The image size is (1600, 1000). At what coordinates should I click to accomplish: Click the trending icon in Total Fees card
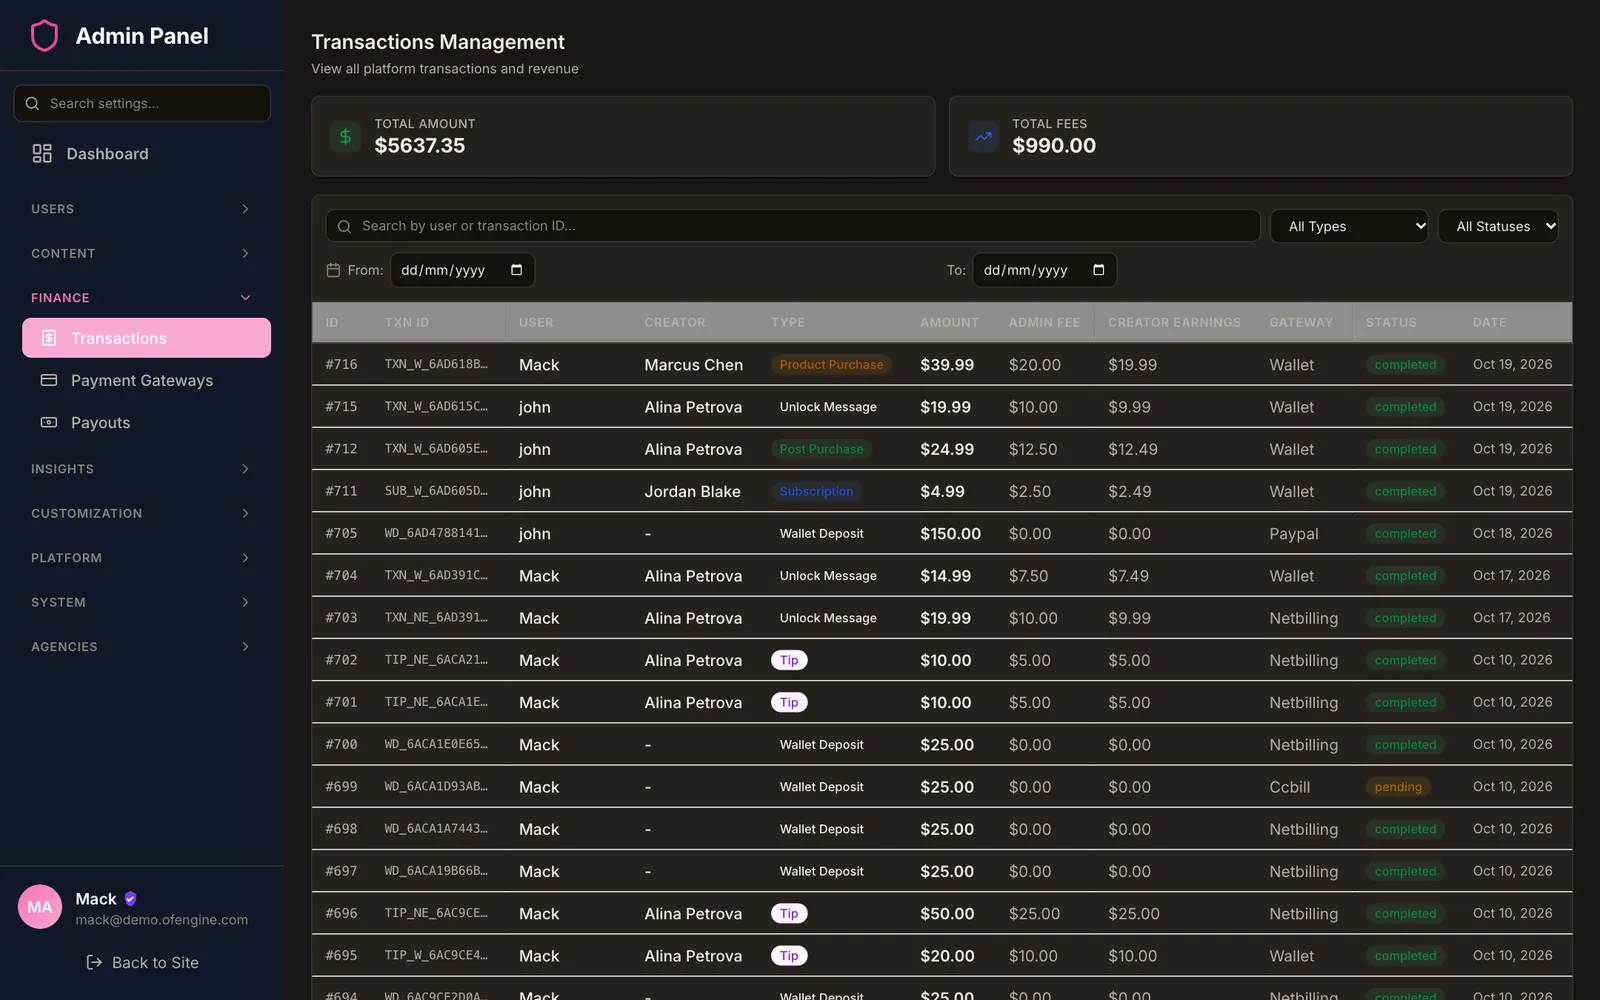pos(983,136)
